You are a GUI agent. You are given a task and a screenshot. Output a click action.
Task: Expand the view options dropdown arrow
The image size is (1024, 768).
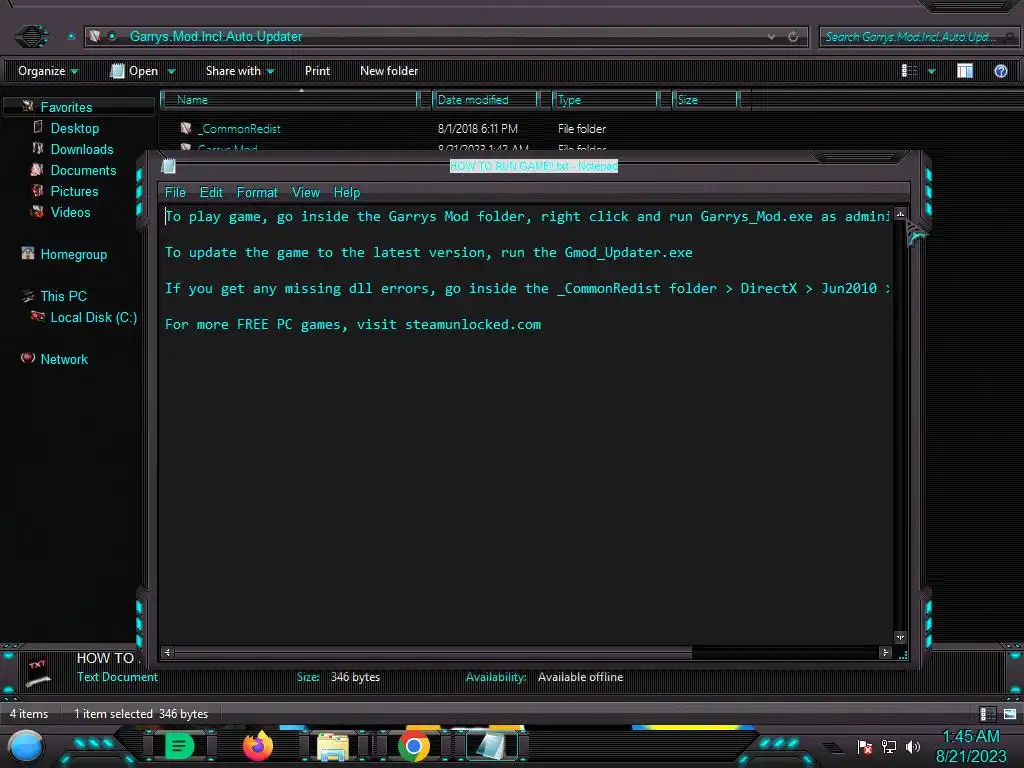[931, 71]
